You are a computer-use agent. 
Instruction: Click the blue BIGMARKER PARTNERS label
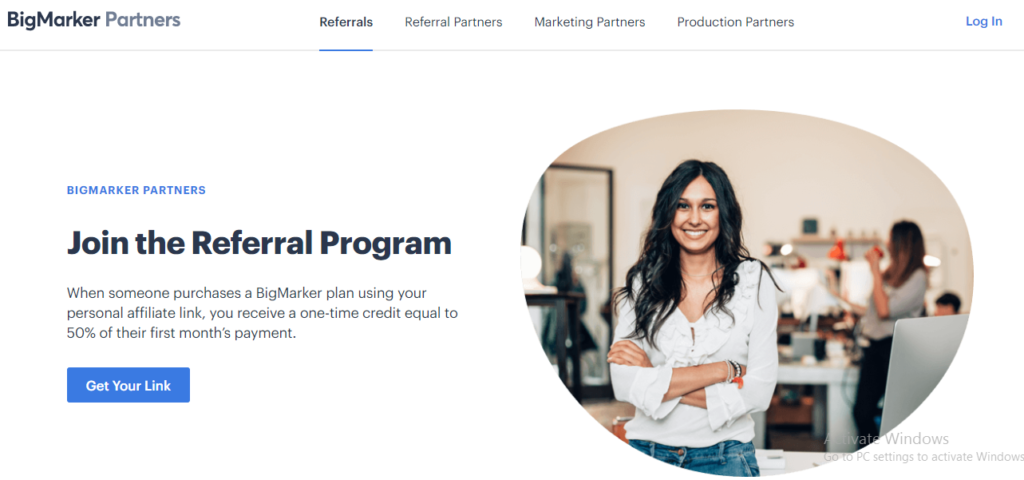pyautogui.click(x=136, y=191)
